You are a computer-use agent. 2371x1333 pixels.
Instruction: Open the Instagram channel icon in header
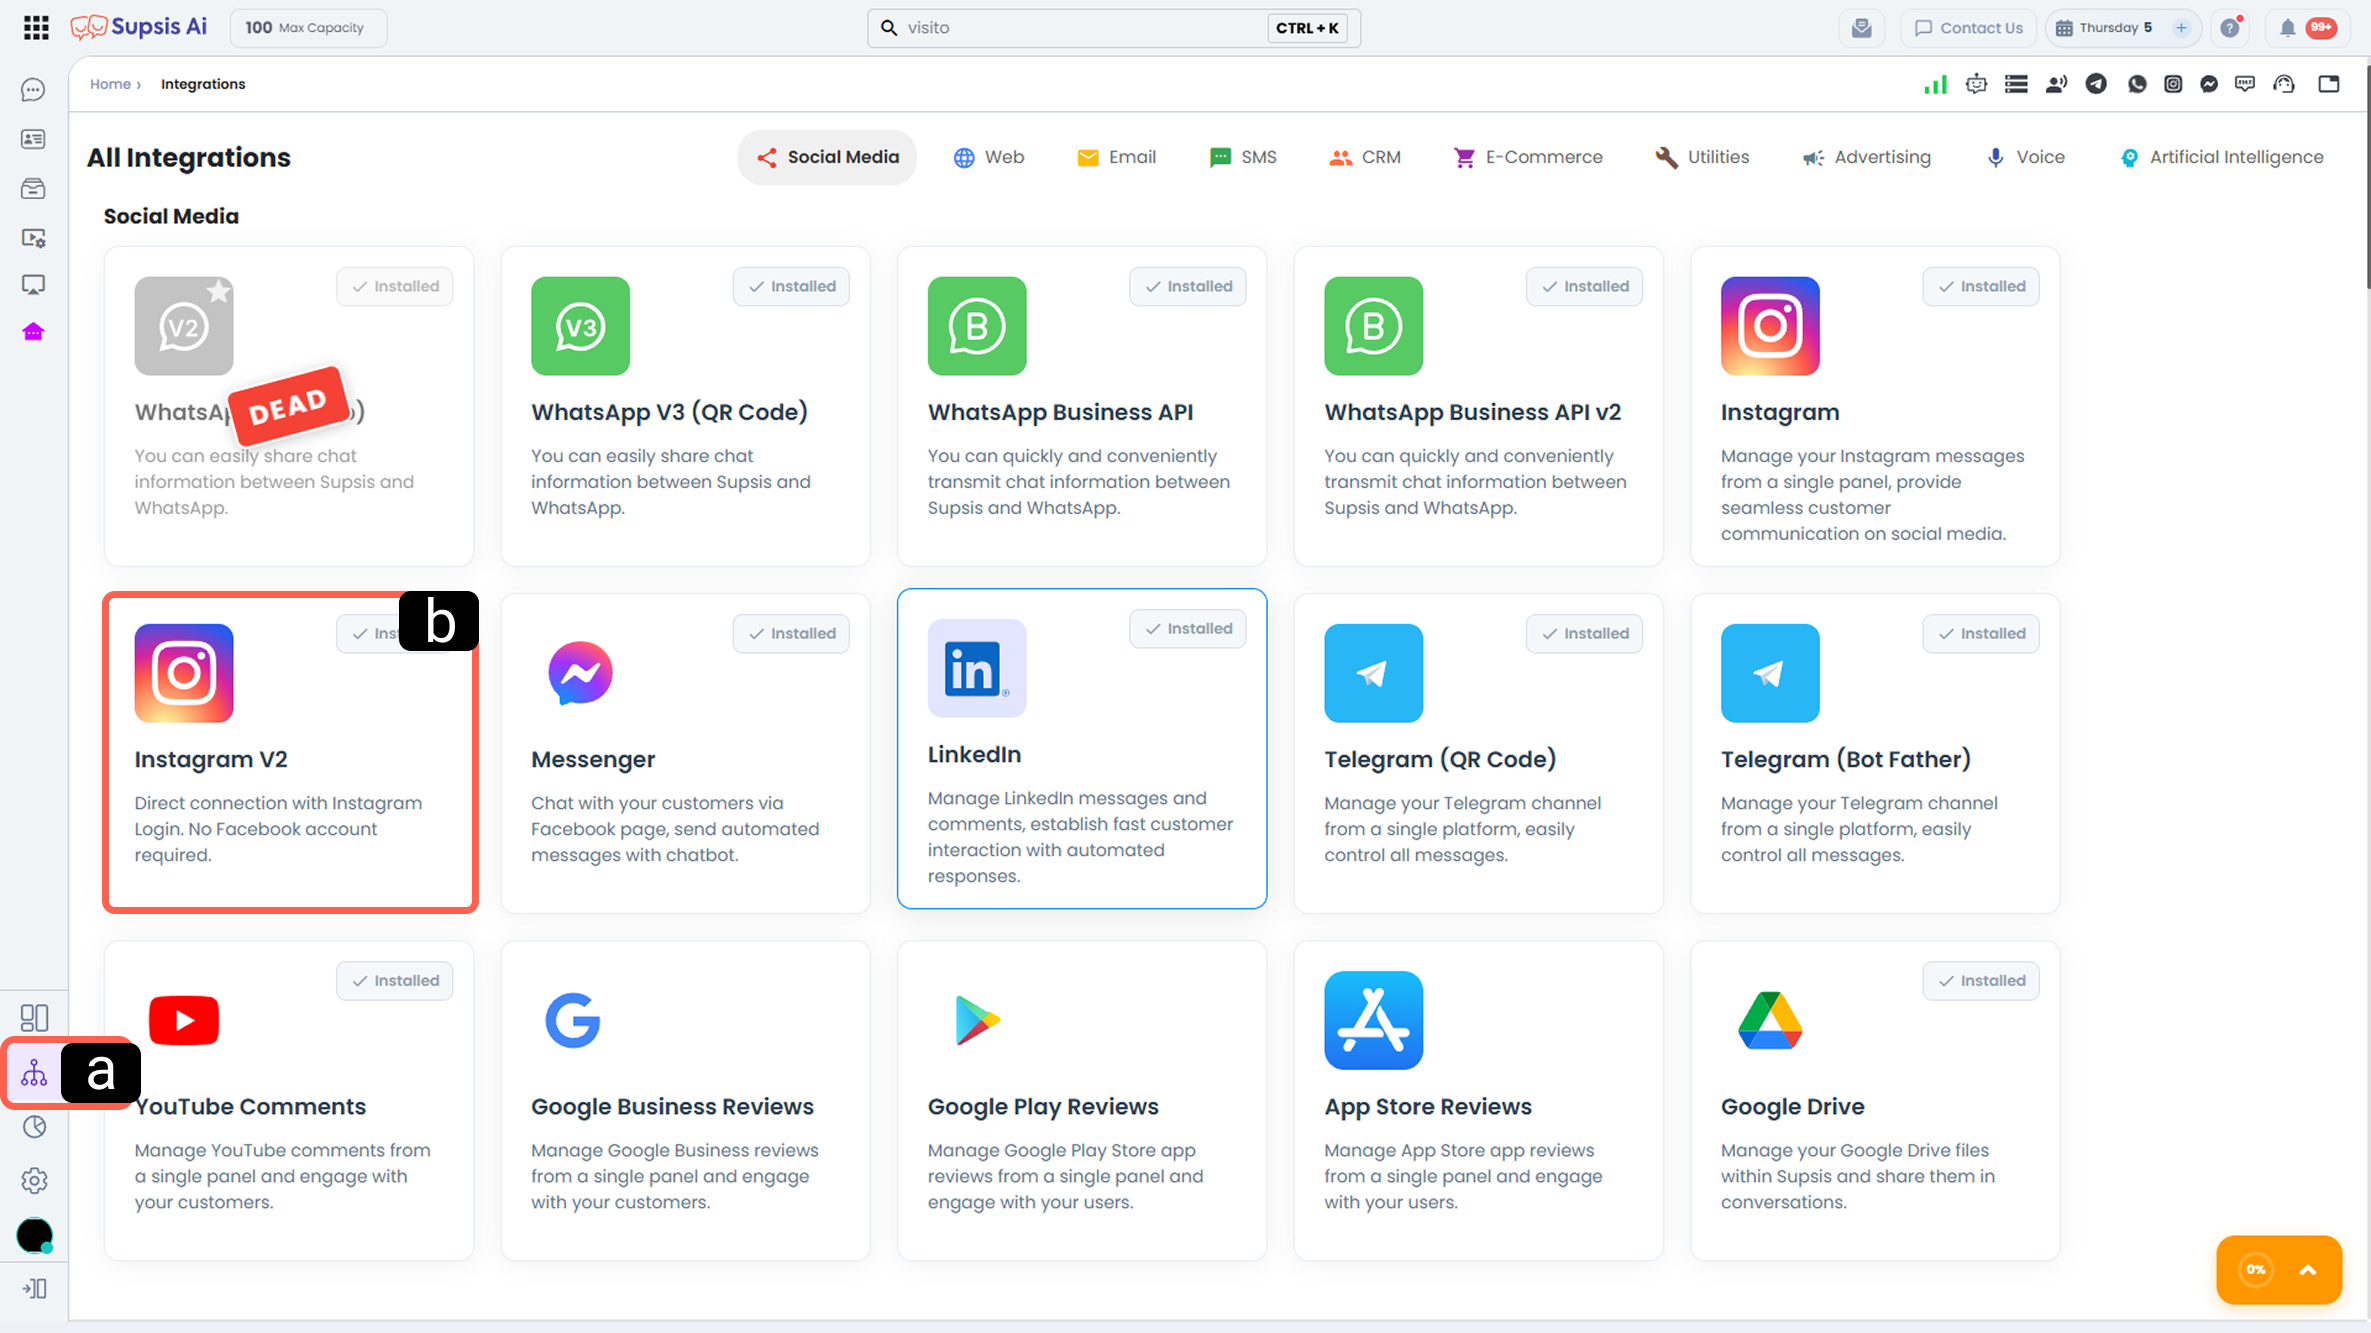[x=2173, y=84]
